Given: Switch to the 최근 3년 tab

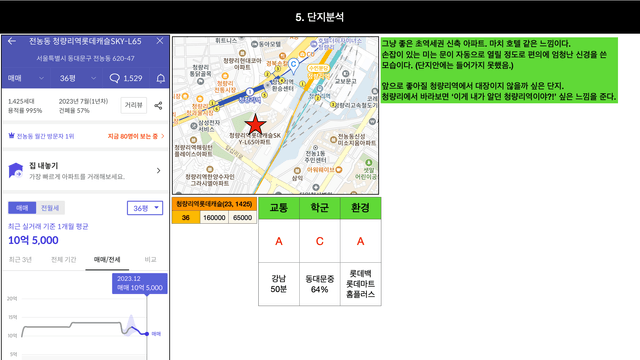Looking at the screenshot, I should 20,260.
